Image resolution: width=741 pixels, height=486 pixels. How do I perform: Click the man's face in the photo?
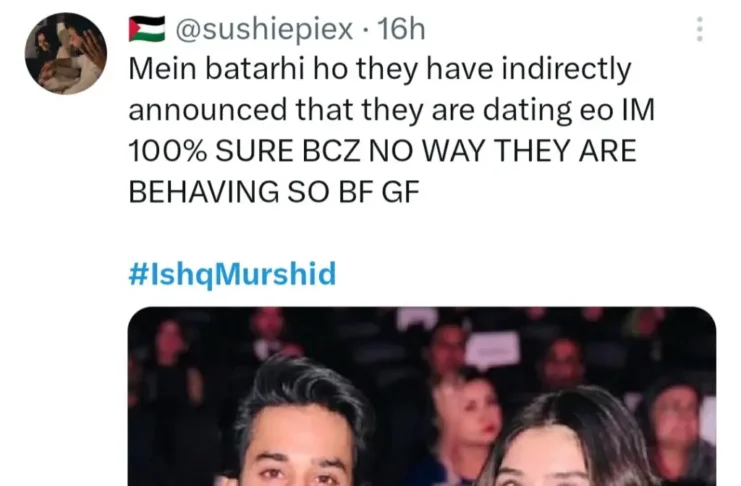302,449
